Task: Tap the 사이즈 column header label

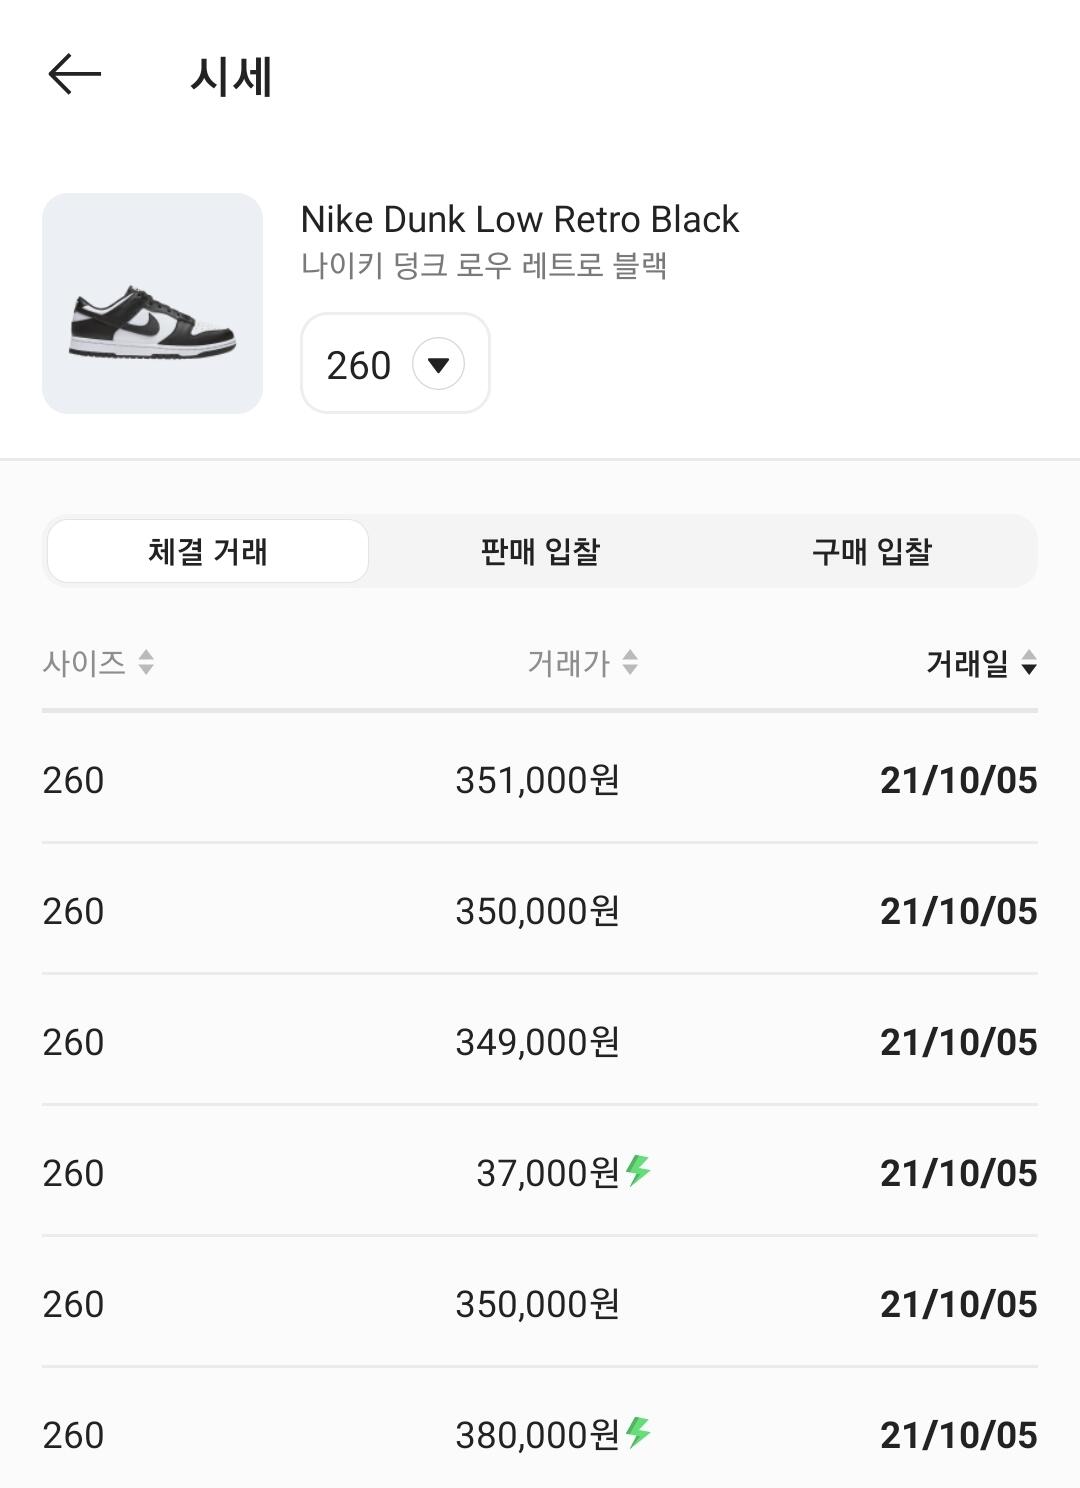Action: tap(84, 662)
